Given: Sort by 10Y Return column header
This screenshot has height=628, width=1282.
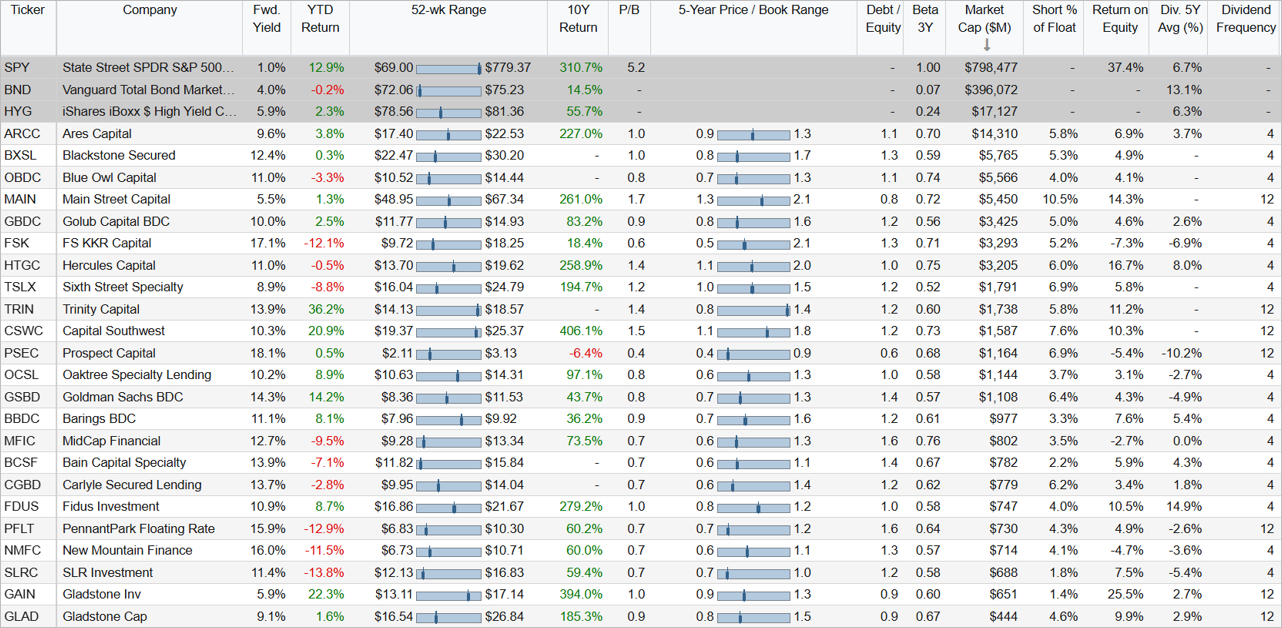Looking at the screenshot, I should coord(578,19).
